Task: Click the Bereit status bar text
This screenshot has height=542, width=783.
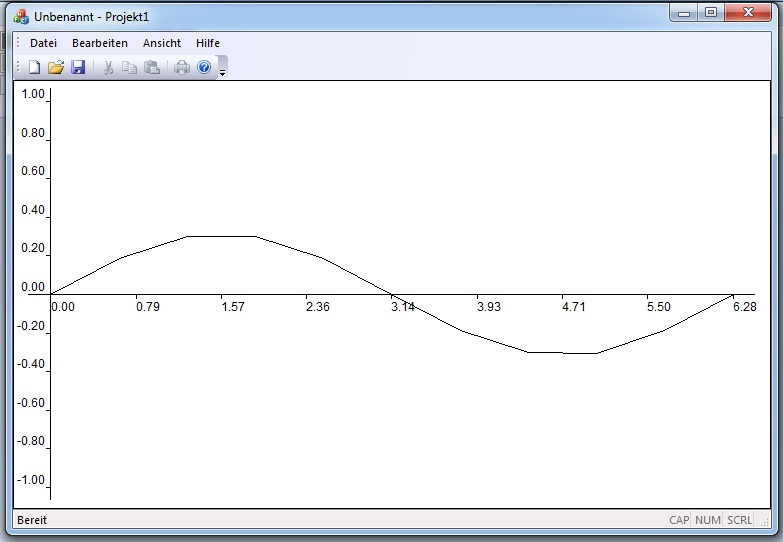Action: [32, 520]
